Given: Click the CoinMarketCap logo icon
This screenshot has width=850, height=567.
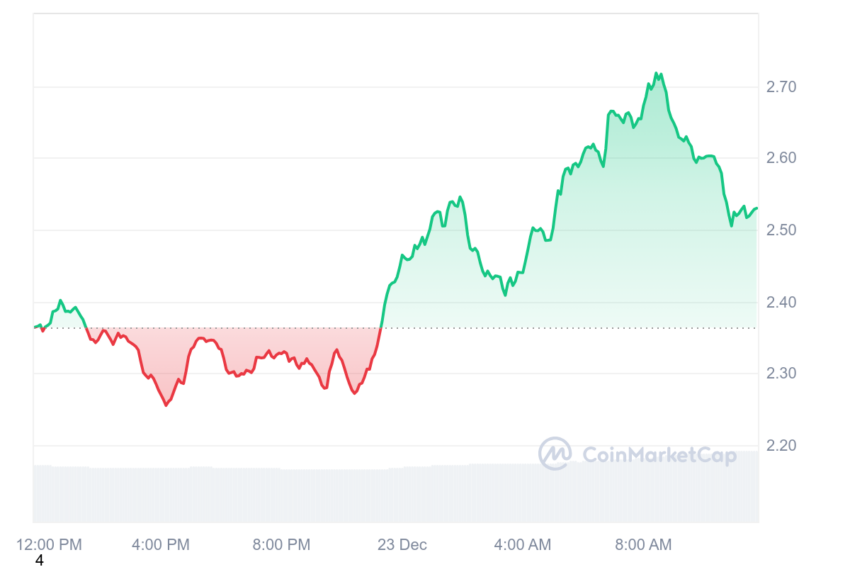Looking at the screenshot, I should tap(555, 453).
